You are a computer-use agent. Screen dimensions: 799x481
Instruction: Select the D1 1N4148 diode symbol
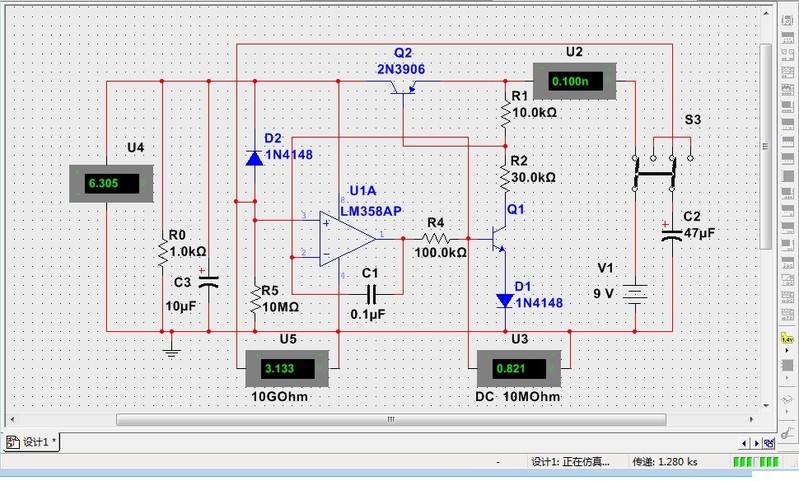505,299
